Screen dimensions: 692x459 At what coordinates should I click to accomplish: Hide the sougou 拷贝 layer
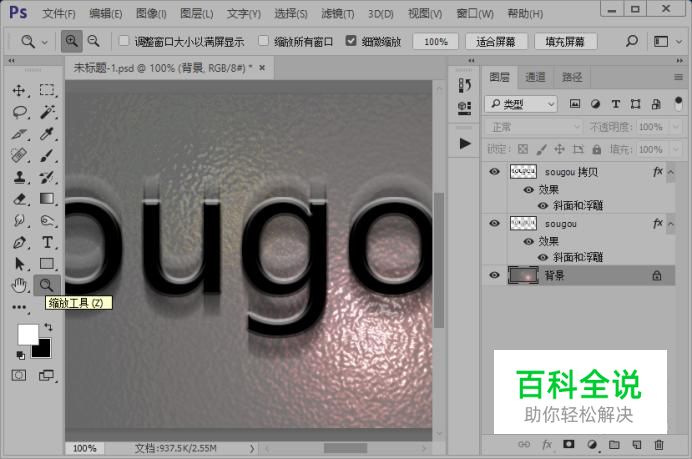click(x=494, y=172)
